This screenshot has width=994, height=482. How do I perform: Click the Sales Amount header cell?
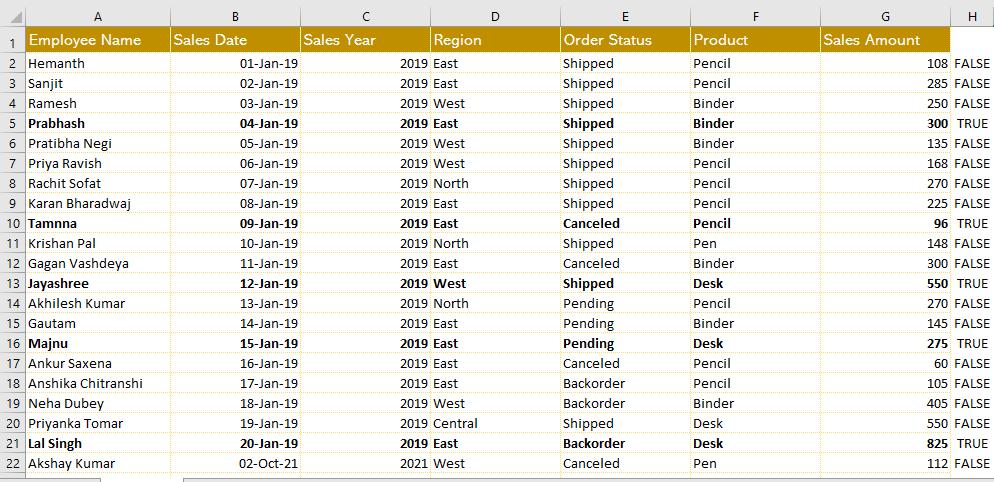coord(885,40)
